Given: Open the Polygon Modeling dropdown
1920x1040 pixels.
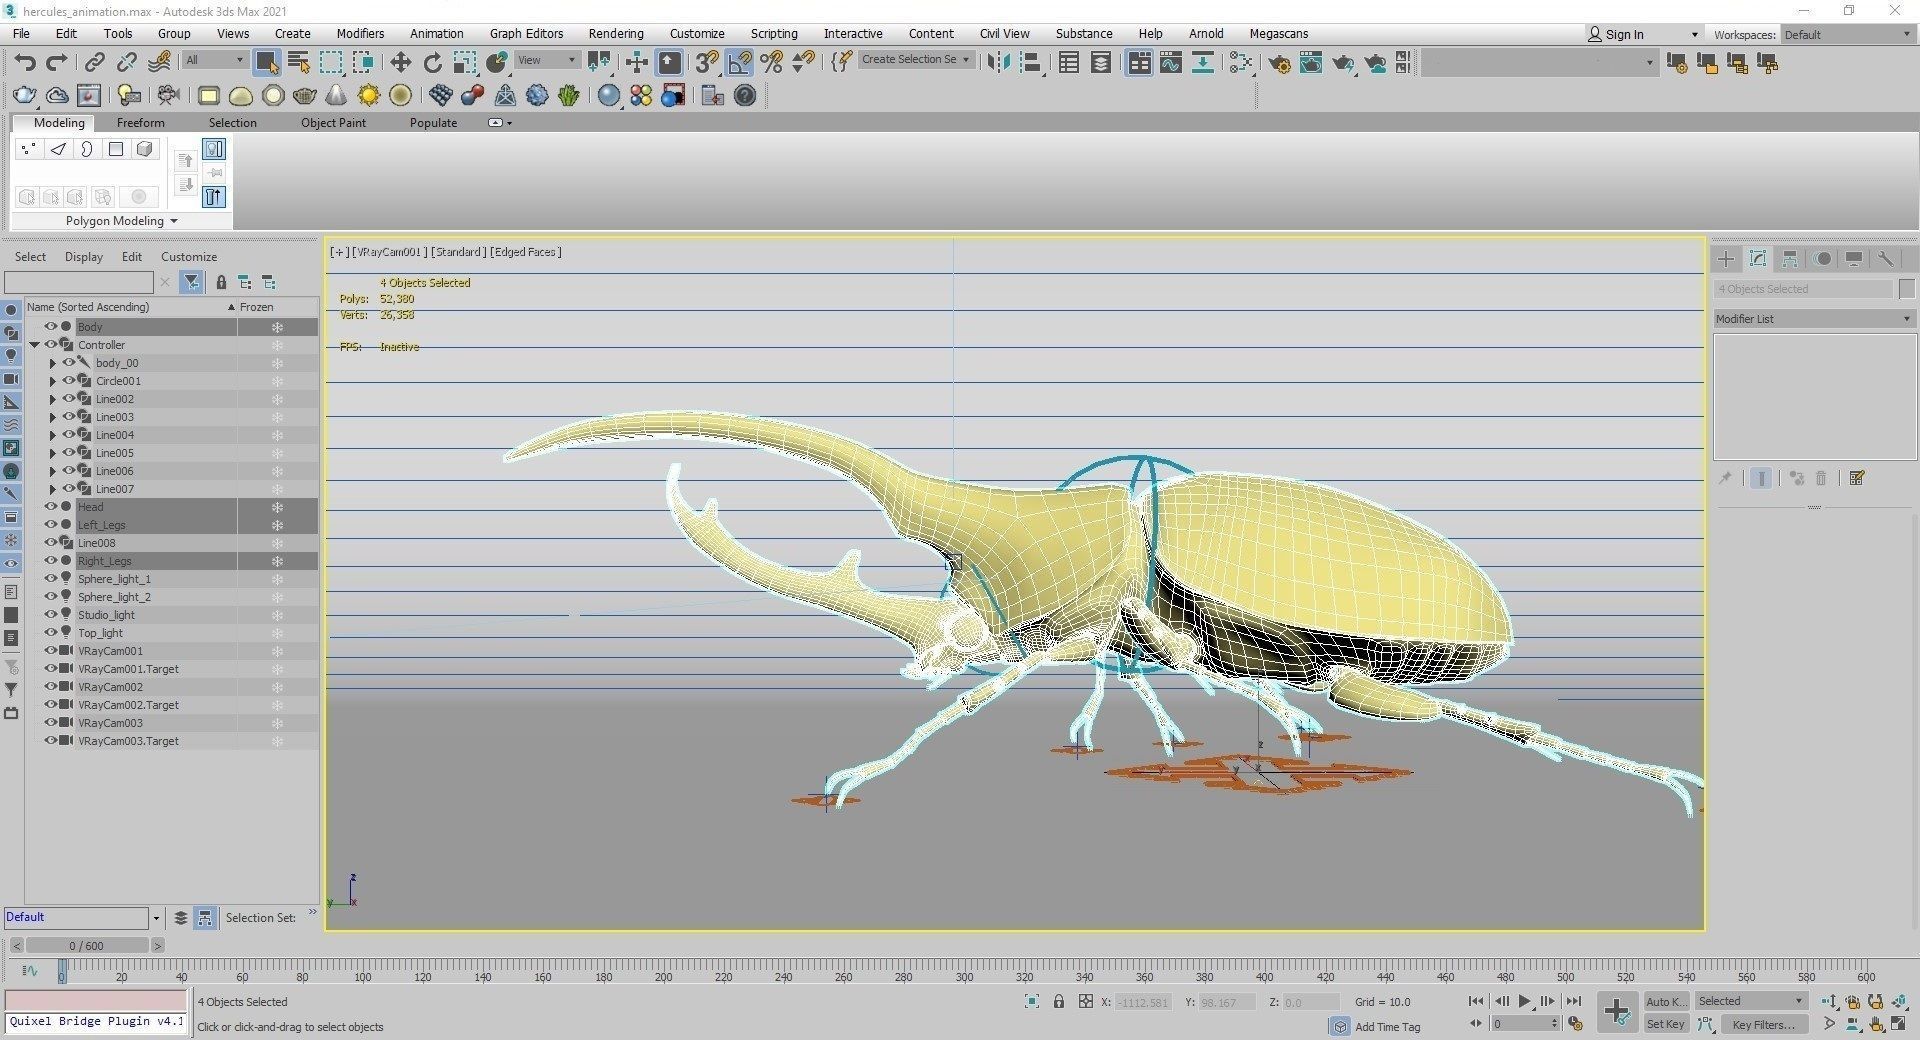Looking at the screenshot, I should (x=121, y=221).
